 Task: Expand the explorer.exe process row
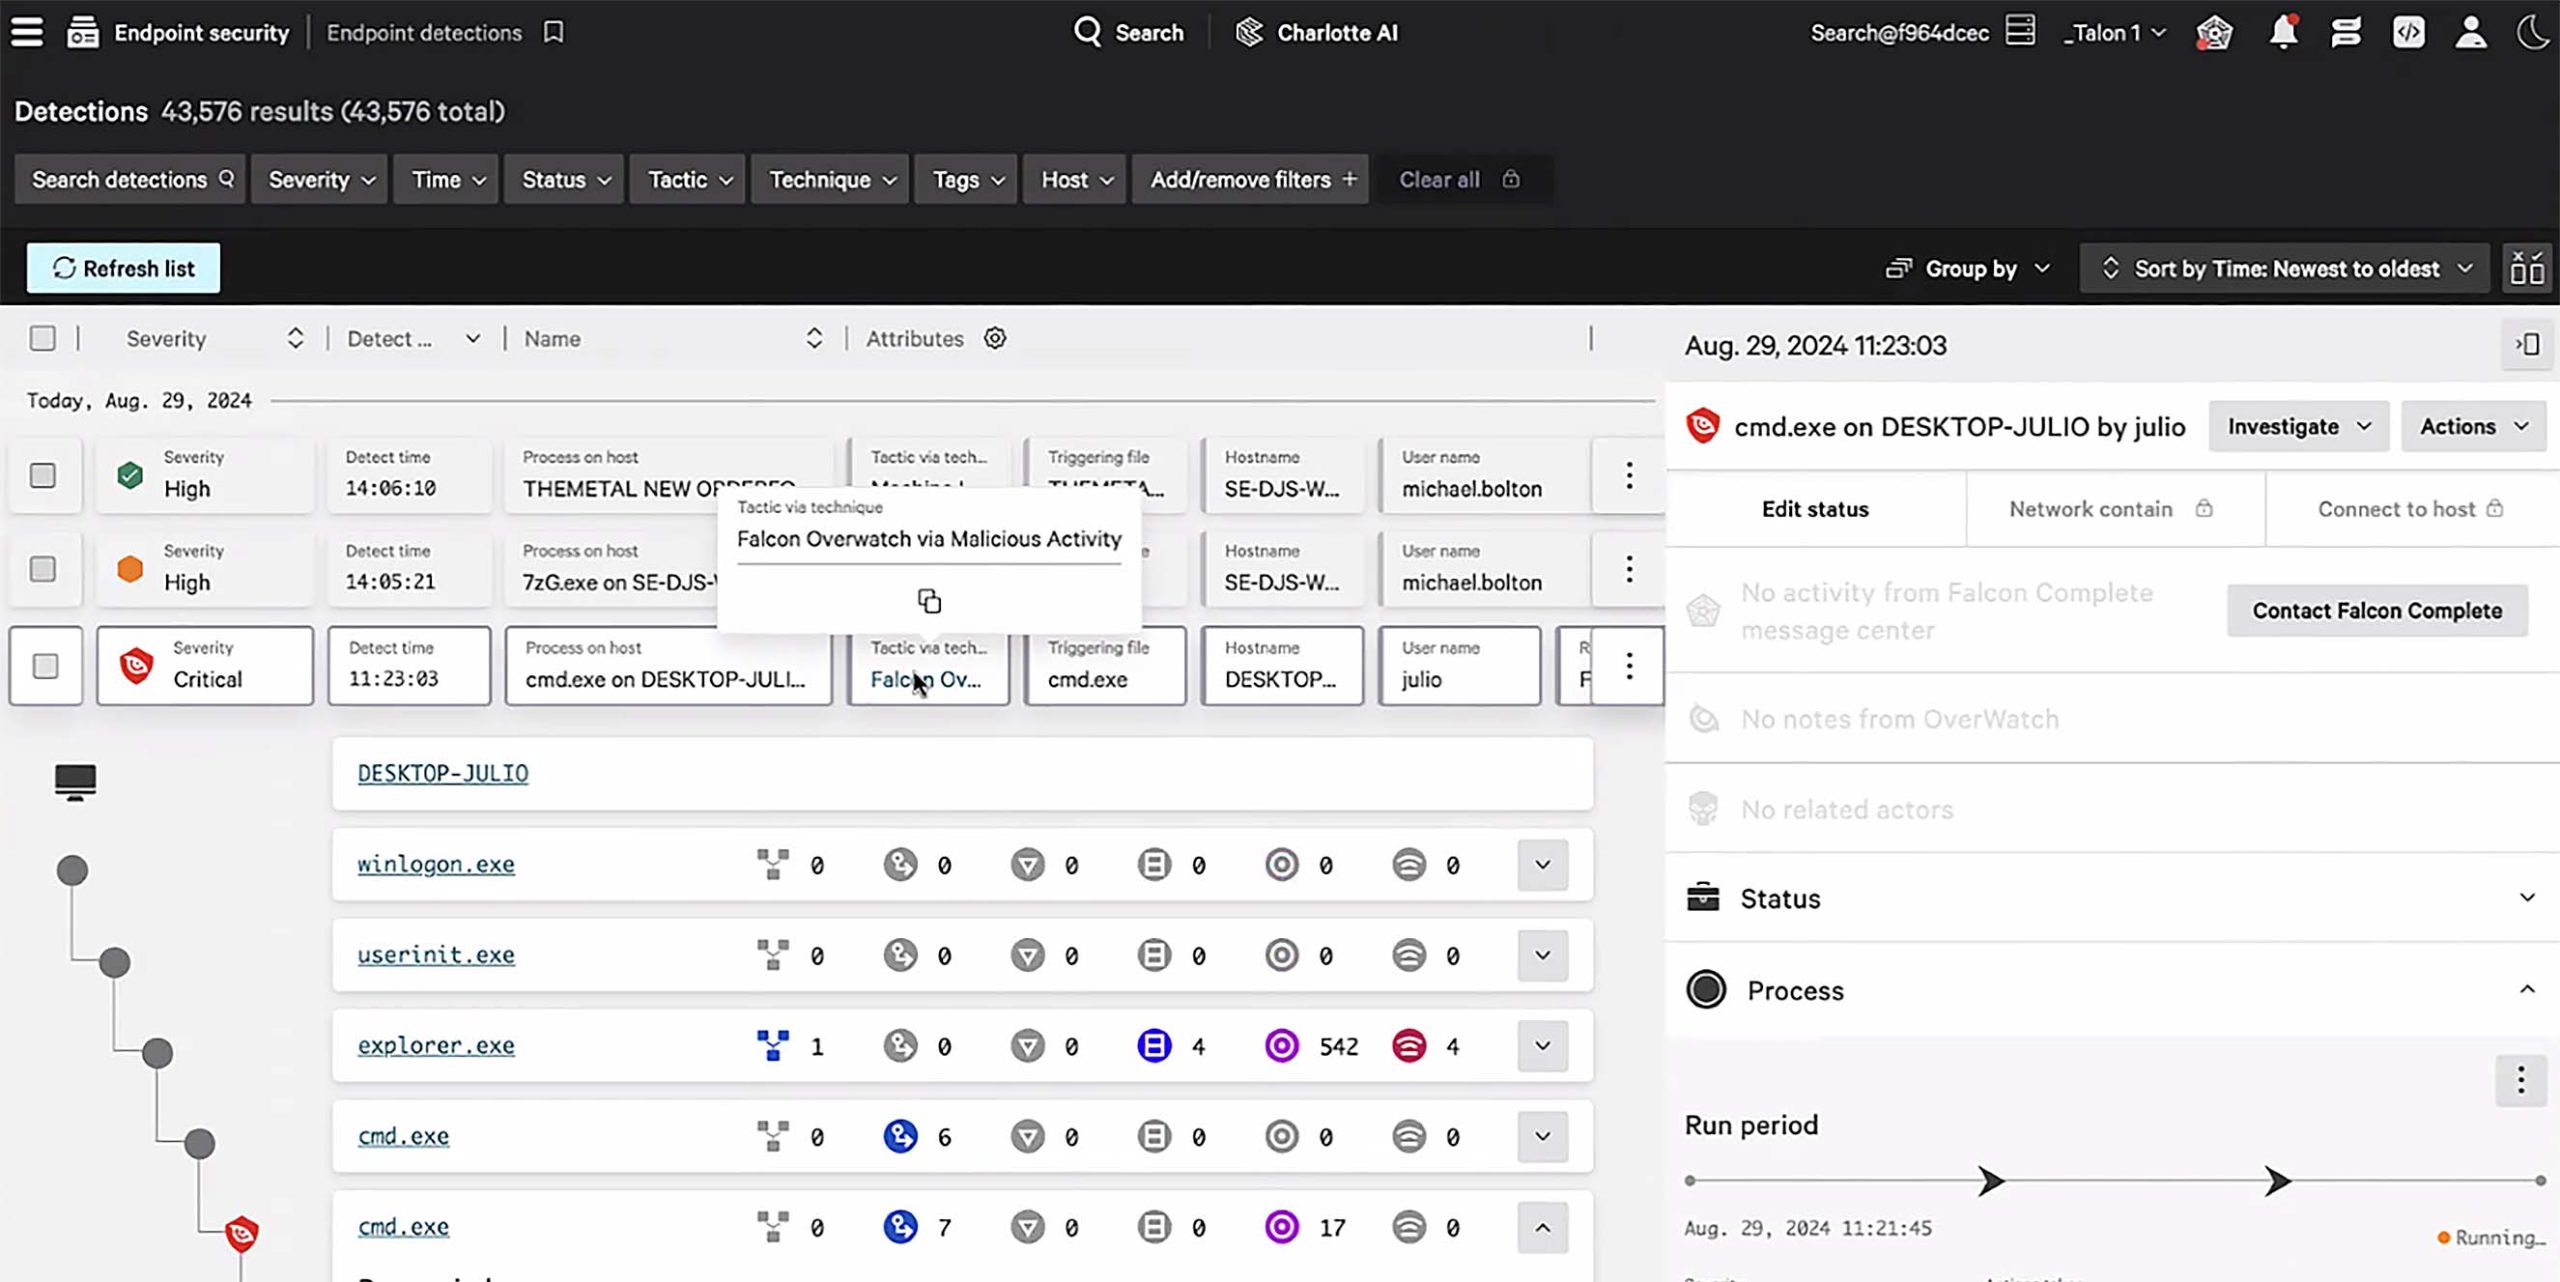[x=1542, y=1046]
